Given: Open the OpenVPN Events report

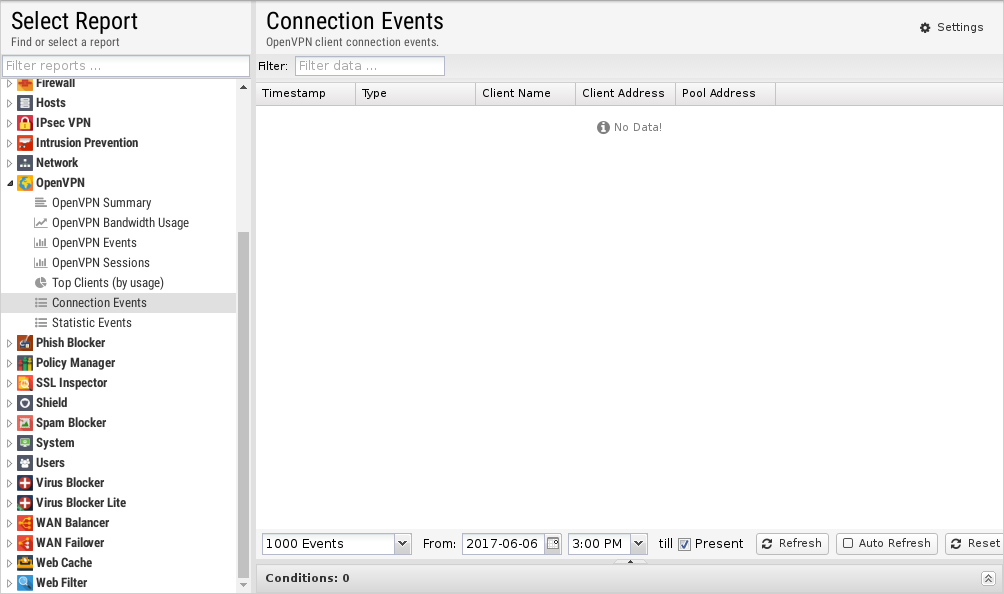Looking at the screenshot, I should pyautogui.click(x=94, y=243).
